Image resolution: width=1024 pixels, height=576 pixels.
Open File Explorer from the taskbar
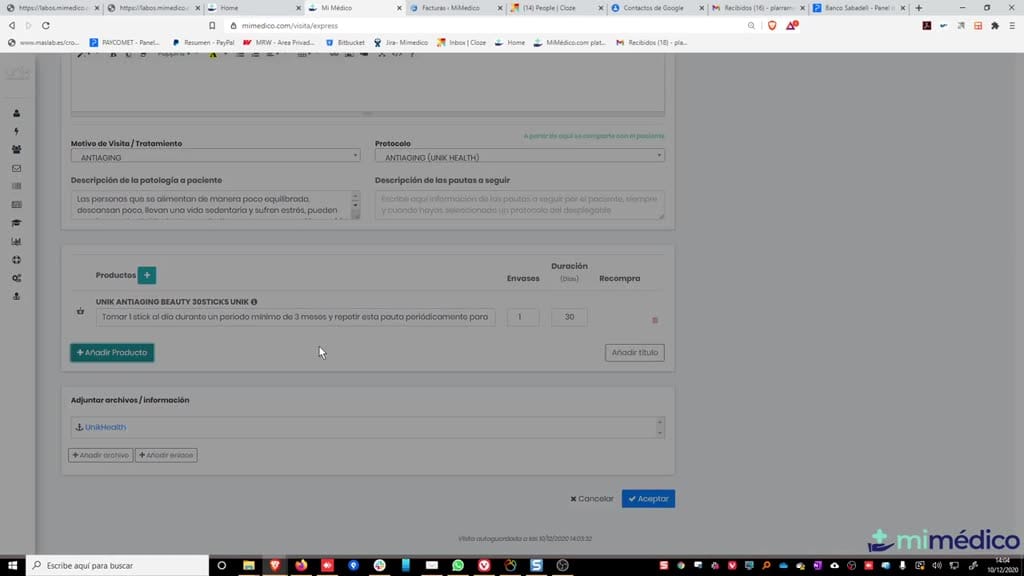point(249,565)
